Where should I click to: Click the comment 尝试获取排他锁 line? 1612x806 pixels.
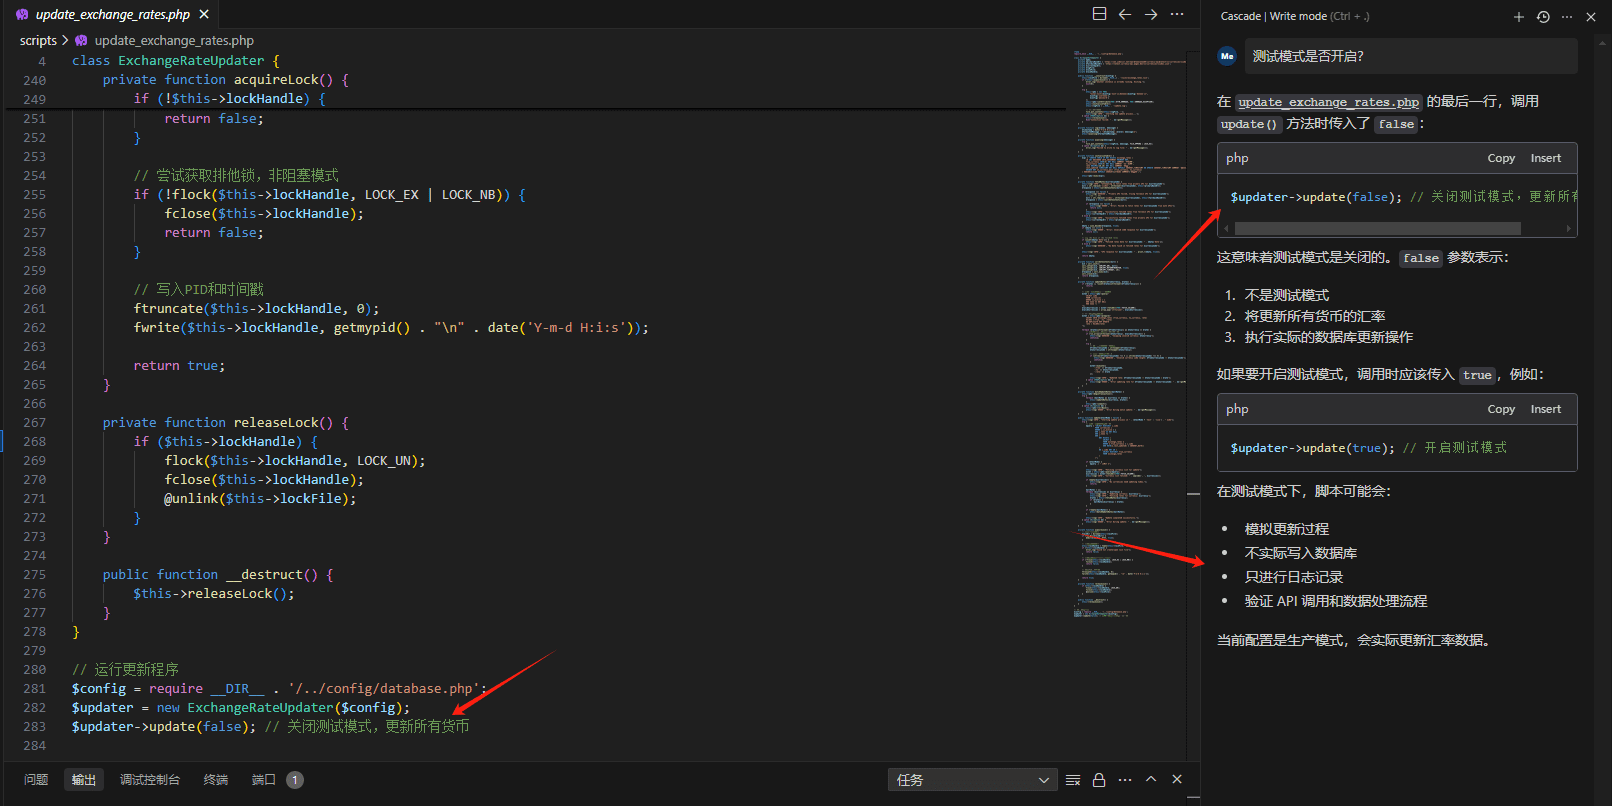[236, 176]
